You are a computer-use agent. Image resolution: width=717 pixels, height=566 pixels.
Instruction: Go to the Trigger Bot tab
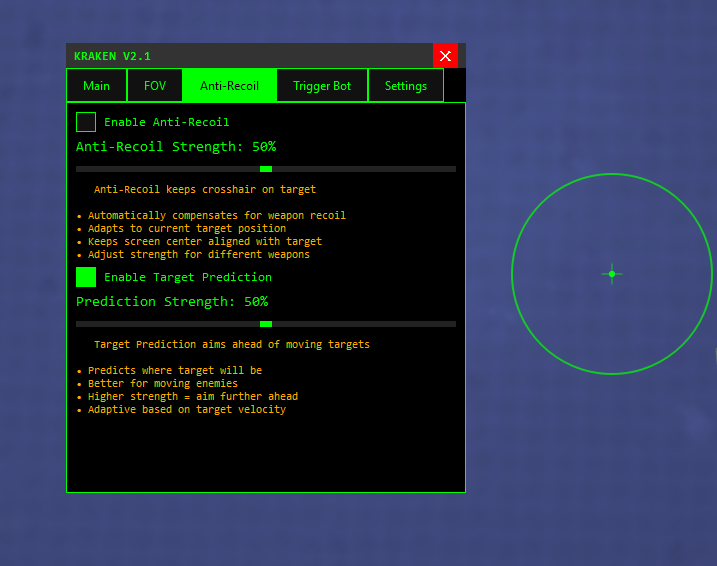tap(322, 86)
